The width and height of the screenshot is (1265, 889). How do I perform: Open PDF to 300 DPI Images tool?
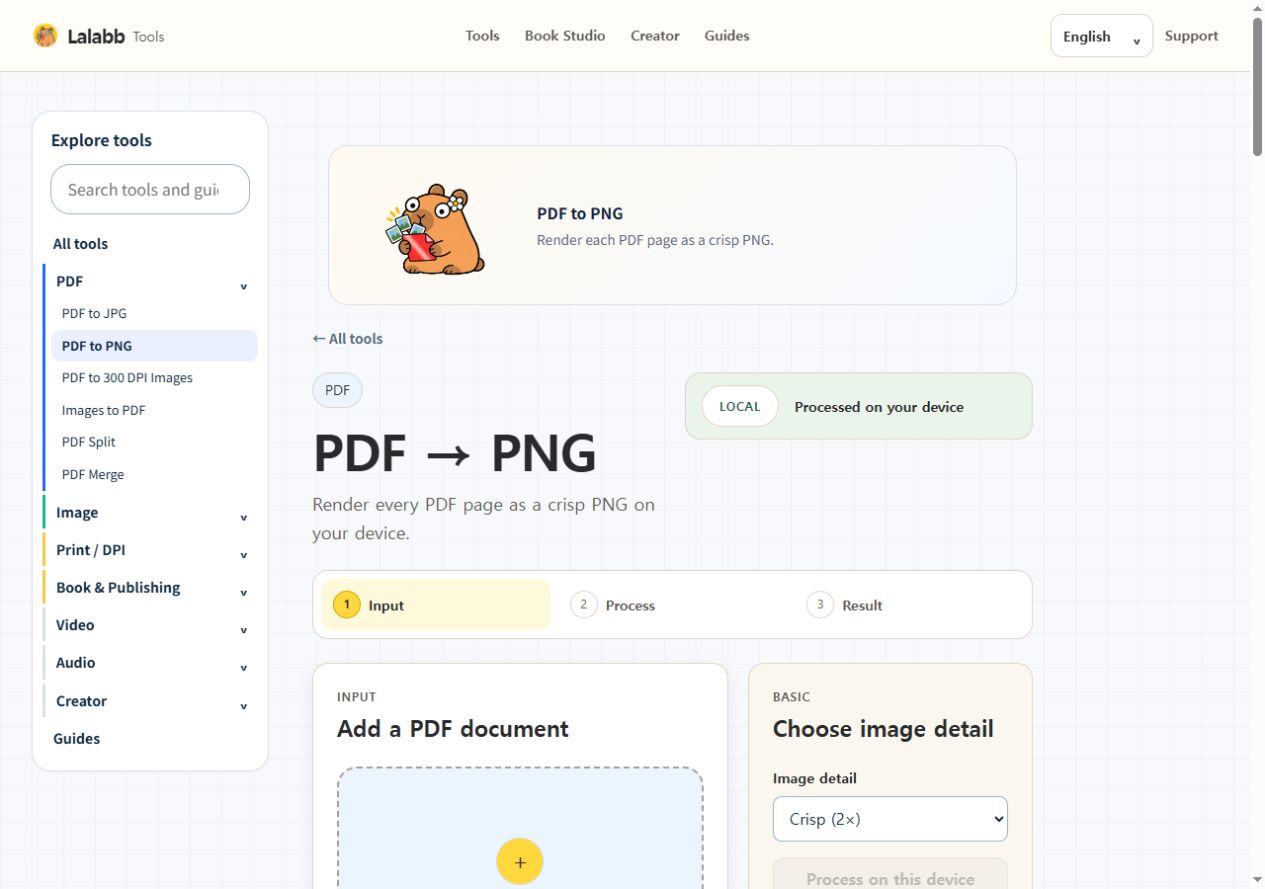click(x=127, y=378)
